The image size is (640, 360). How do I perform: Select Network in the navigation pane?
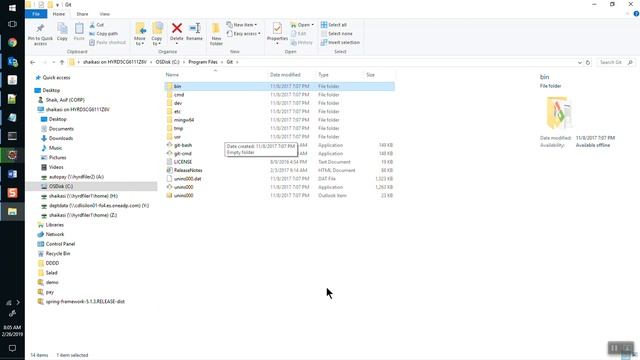55,234
